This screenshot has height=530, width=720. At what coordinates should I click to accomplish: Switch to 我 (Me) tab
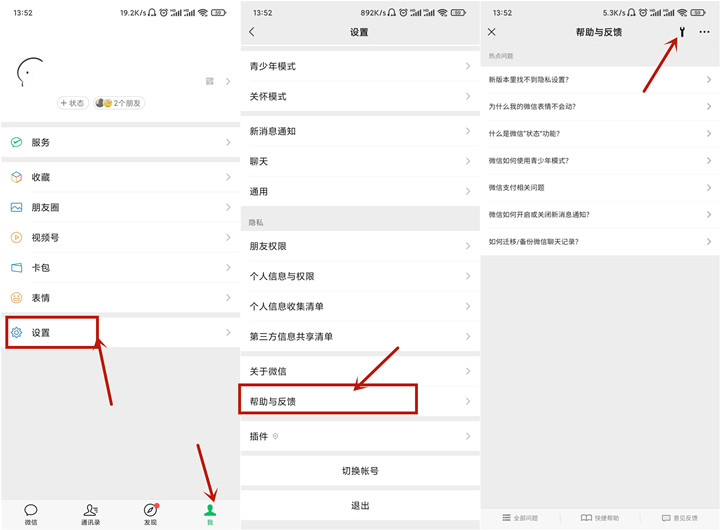click(210, 514)
